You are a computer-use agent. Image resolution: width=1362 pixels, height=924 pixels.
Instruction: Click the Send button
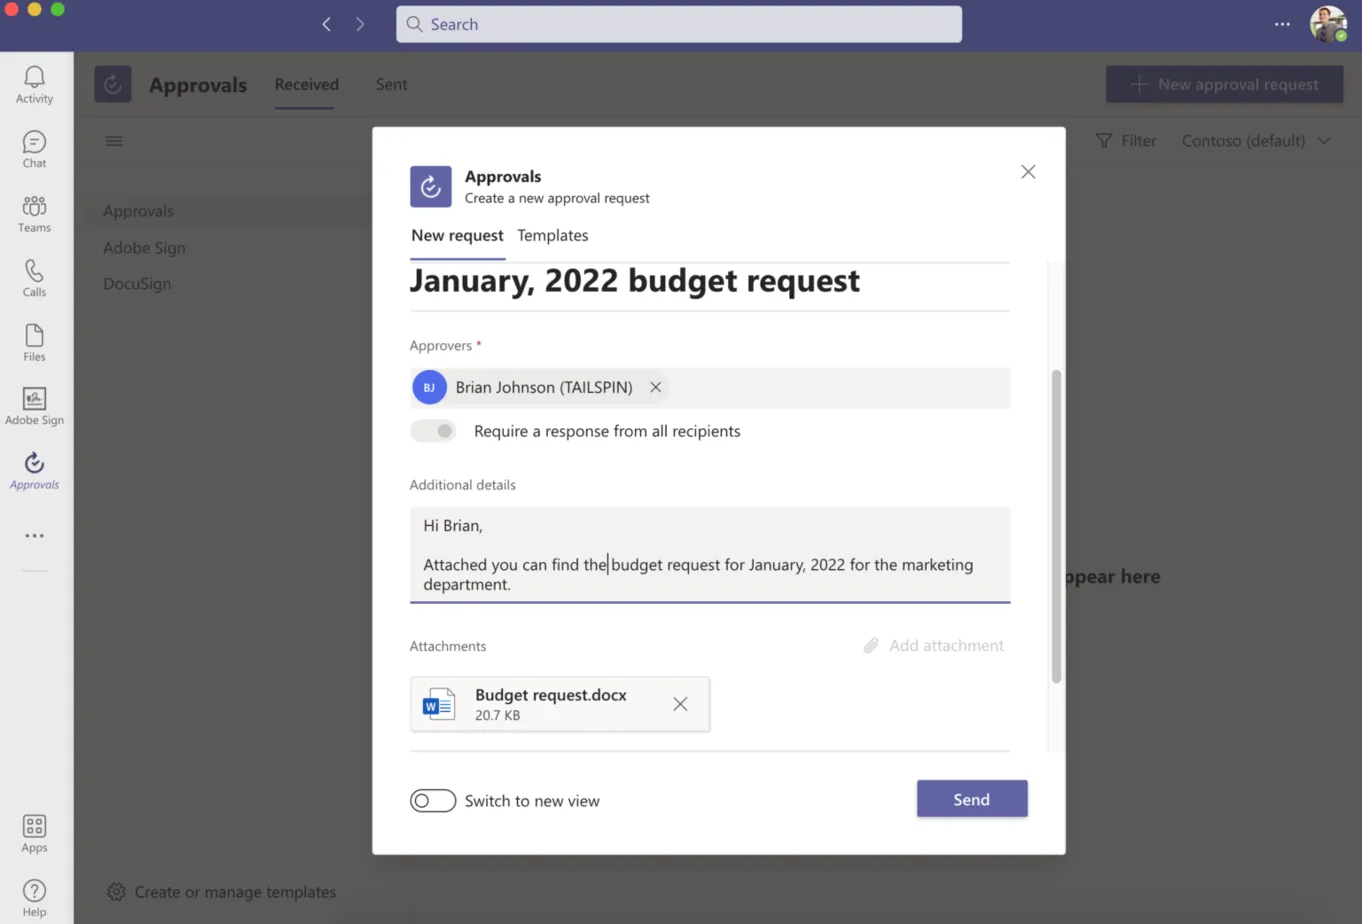click(x=972, y=799)
